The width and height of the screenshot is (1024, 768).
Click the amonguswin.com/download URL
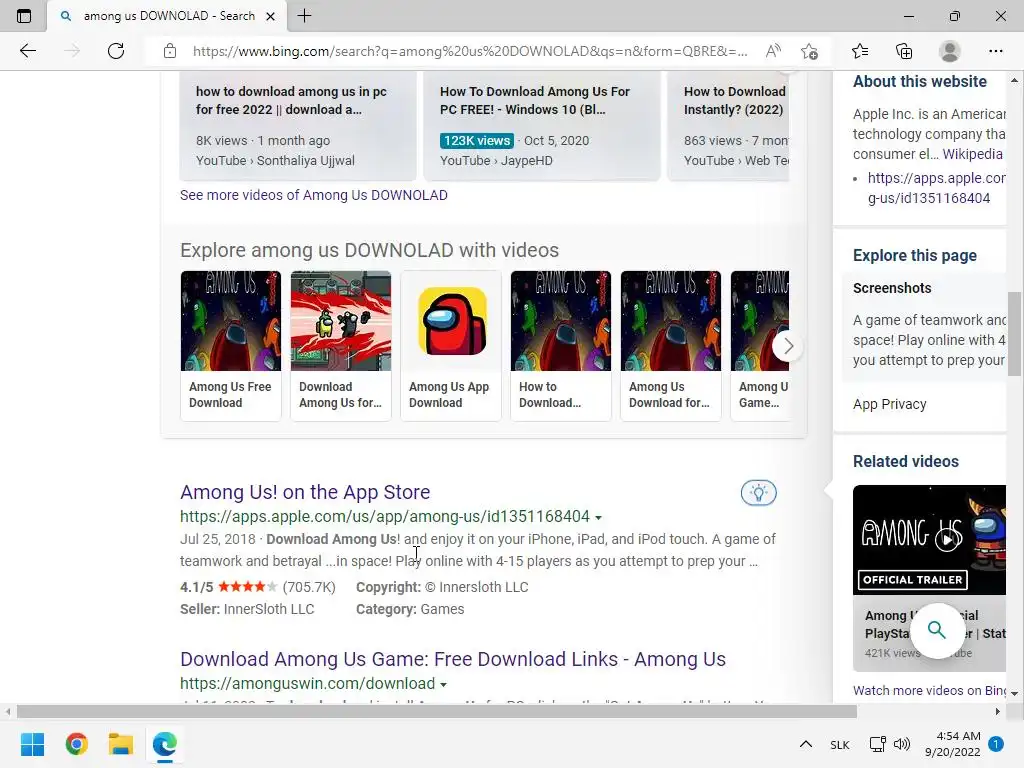pyautogui.click(x=308, y=684)
